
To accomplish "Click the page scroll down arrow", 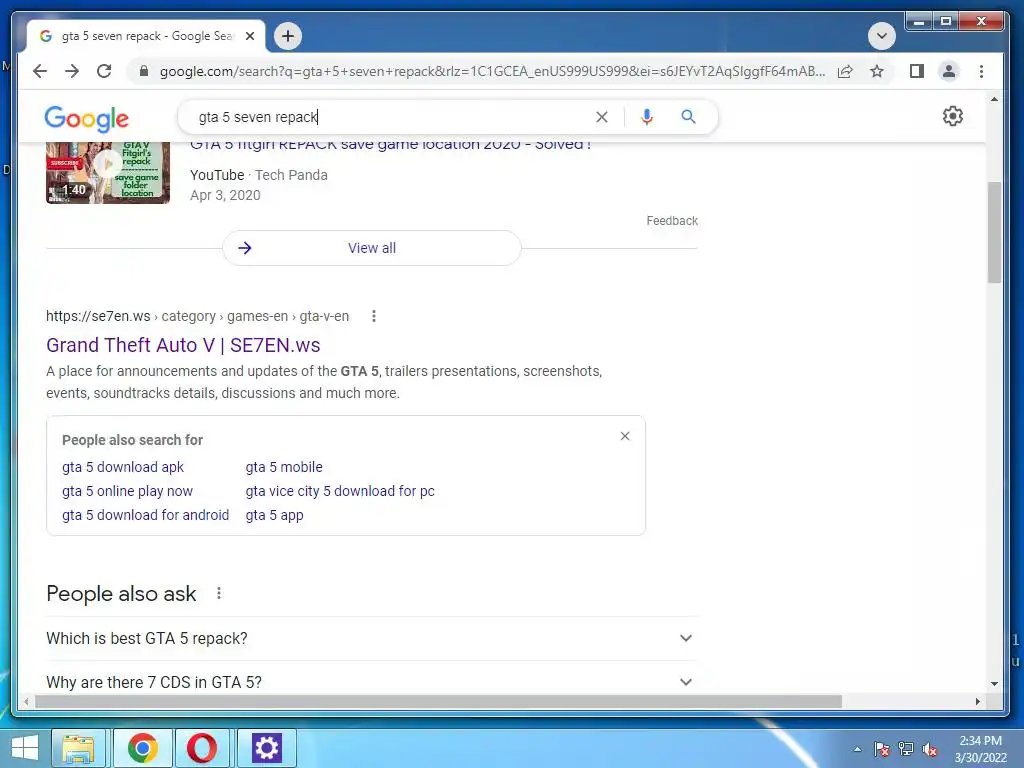I will (994, 684).
